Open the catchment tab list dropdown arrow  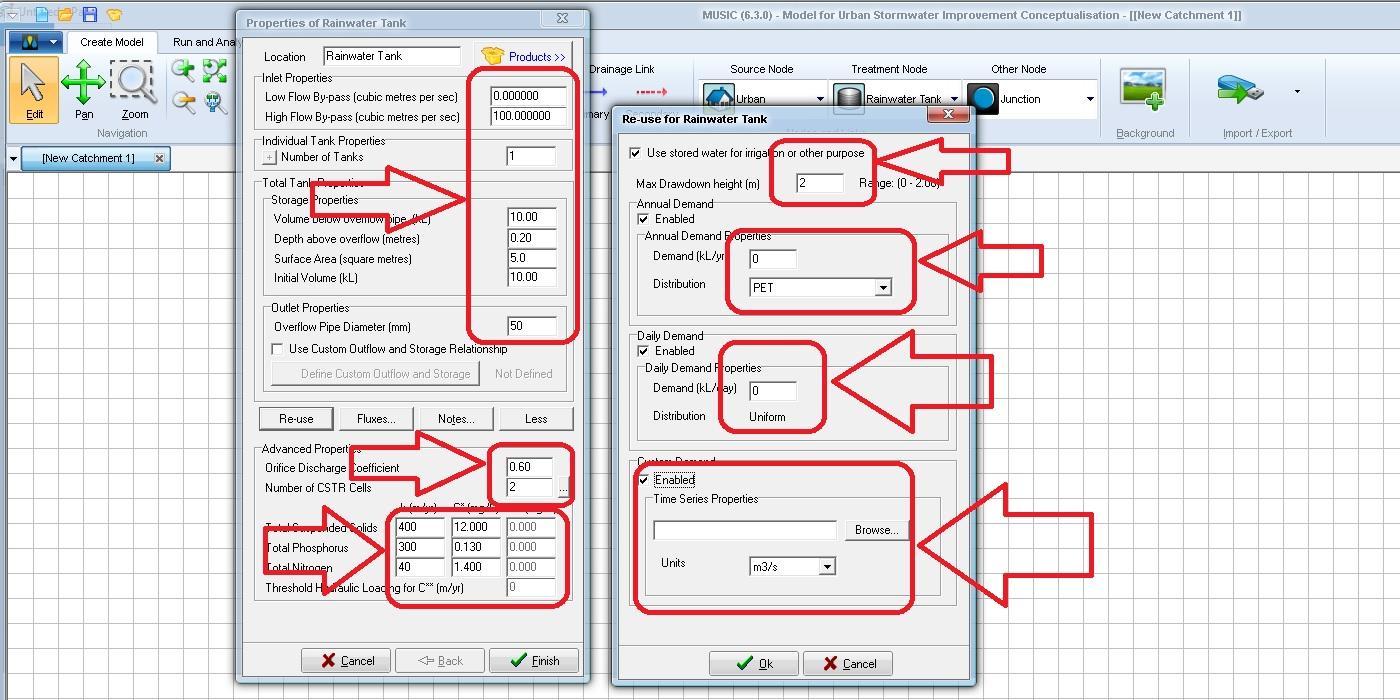(x=13, y=158)
